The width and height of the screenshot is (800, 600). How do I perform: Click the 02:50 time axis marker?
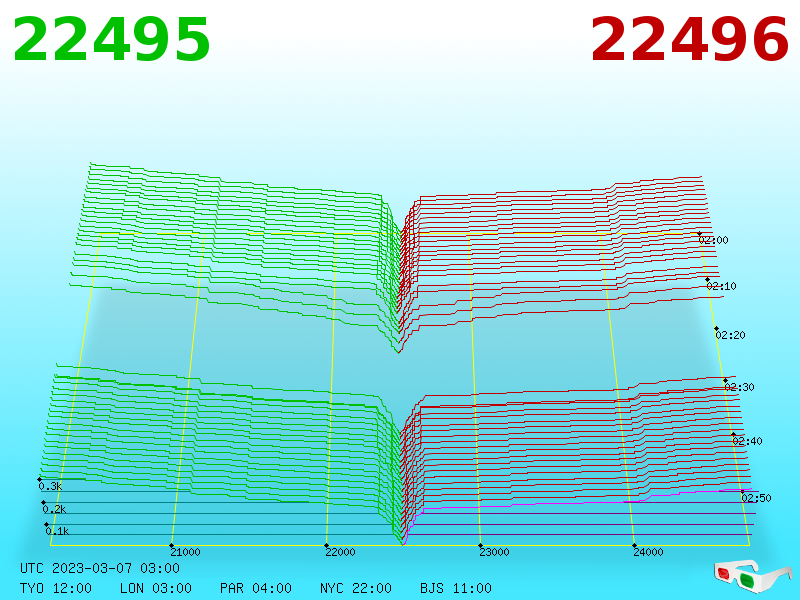coord(757,498)
